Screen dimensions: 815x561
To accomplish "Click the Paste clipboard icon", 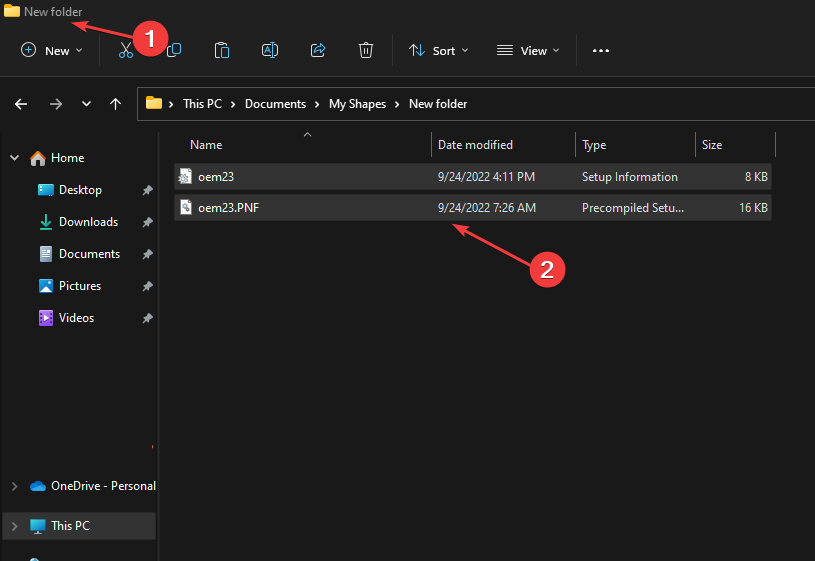I will (x=222, y=50).
